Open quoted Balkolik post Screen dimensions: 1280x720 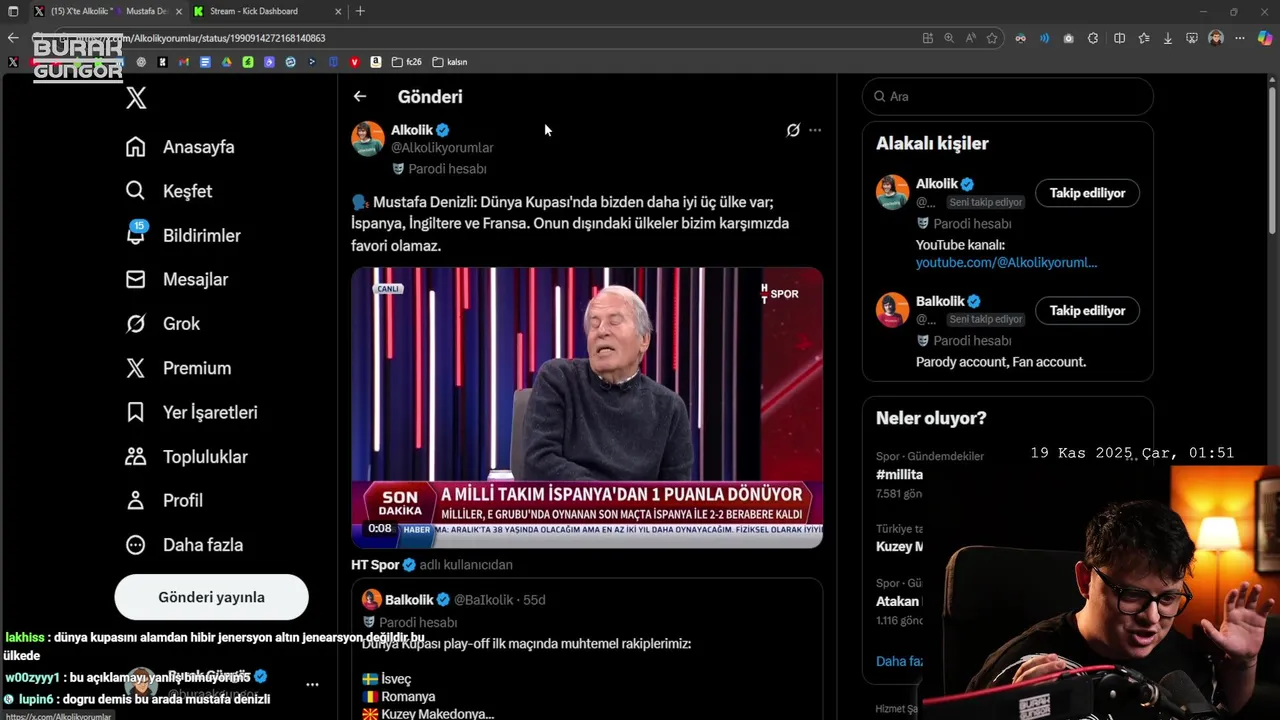587,650
